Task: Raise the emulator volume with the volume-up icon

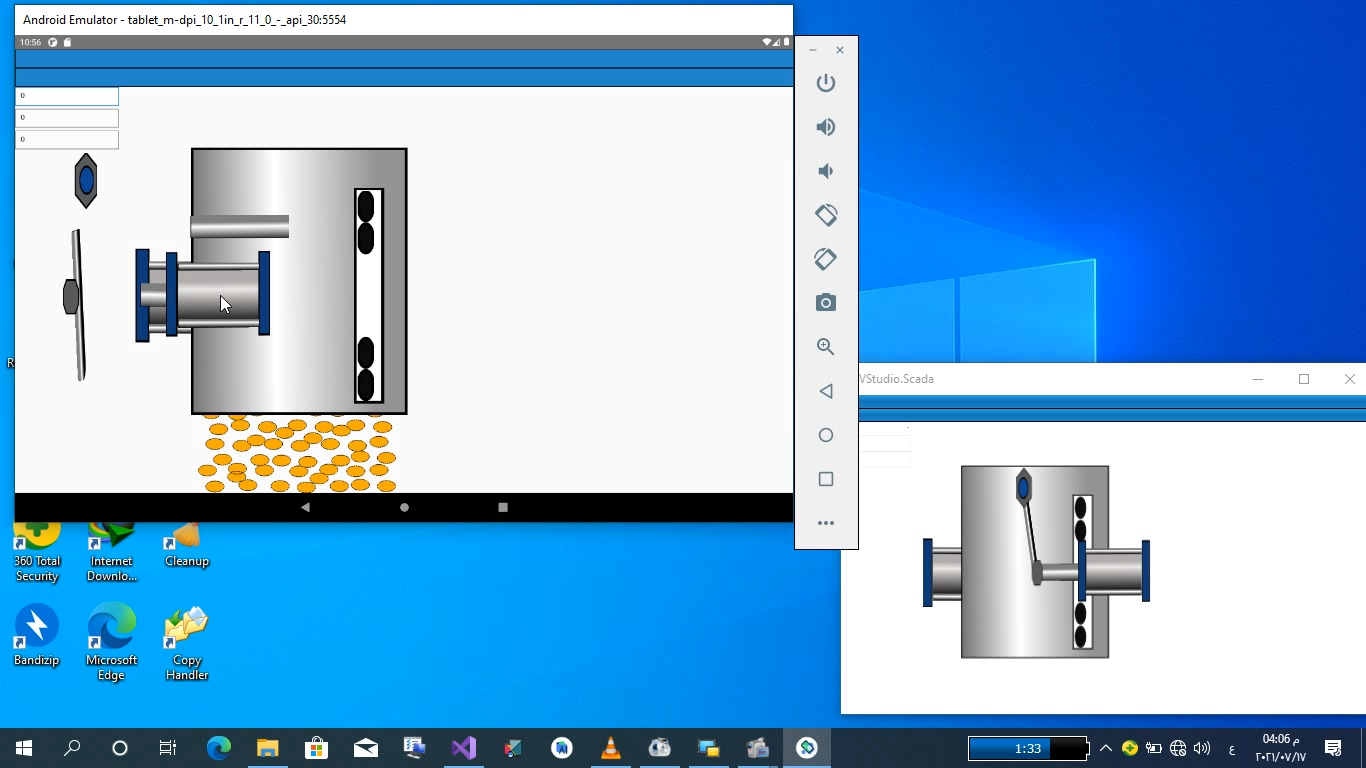Action: (x=826, y=127)
